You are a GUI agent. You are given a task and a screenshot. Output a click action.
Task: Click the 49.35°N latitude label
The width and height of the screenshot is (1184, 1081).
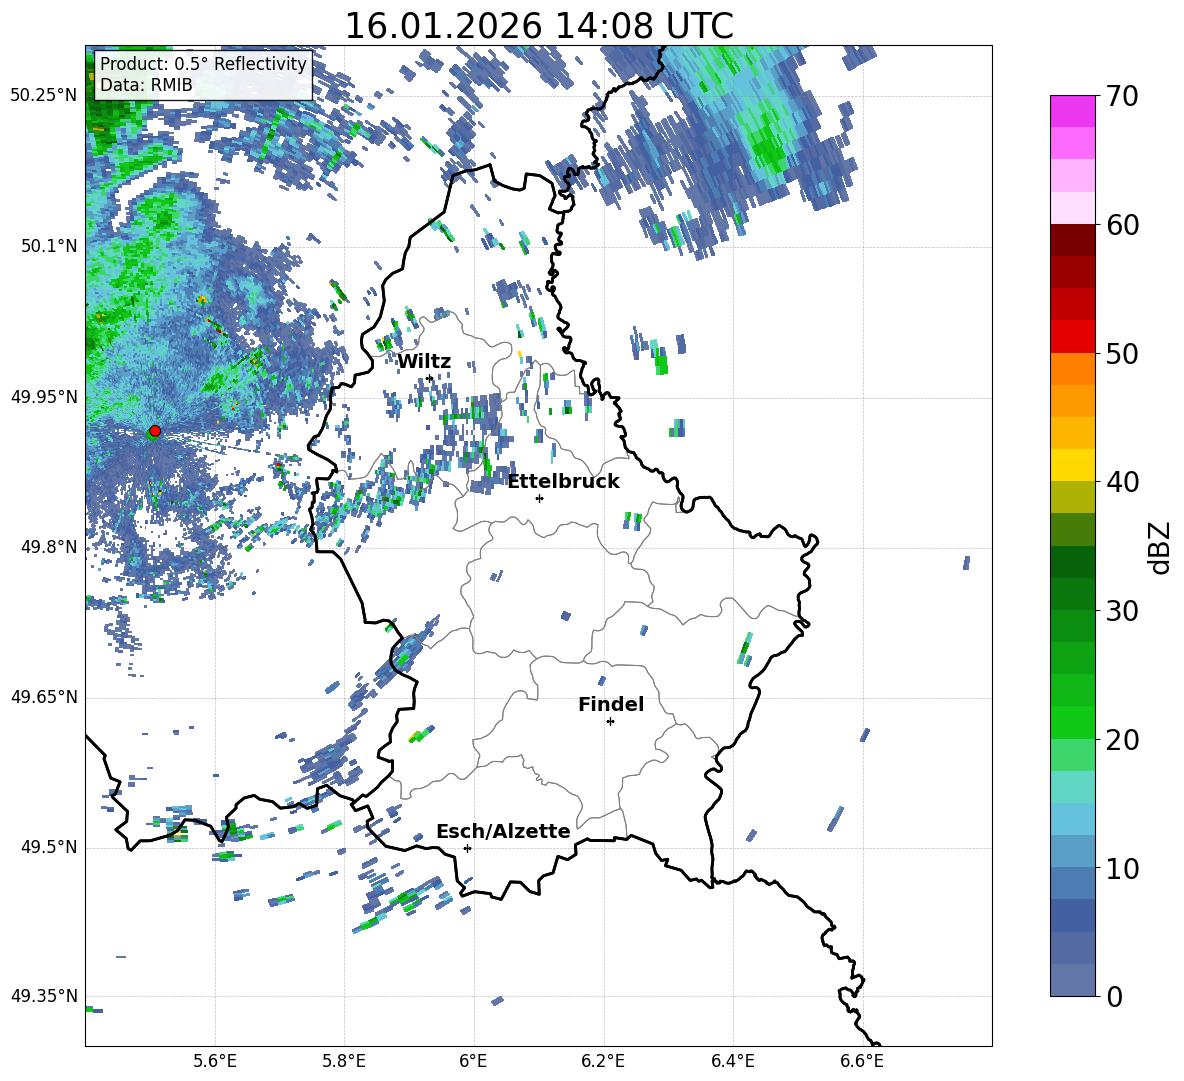[x=44, y=996]
